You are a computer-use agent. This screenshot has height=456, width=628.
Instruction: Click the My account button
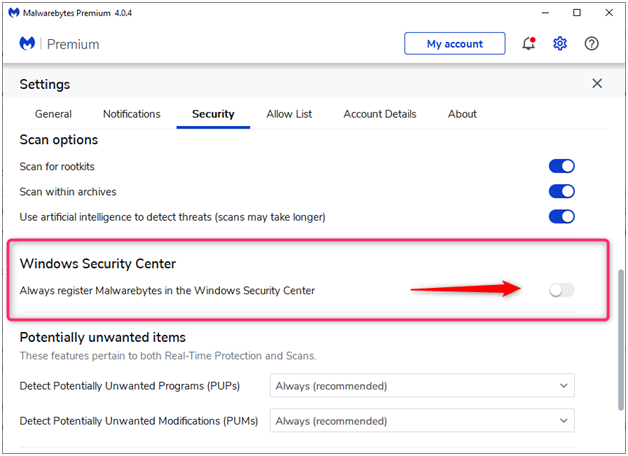(x=455, y=43)
